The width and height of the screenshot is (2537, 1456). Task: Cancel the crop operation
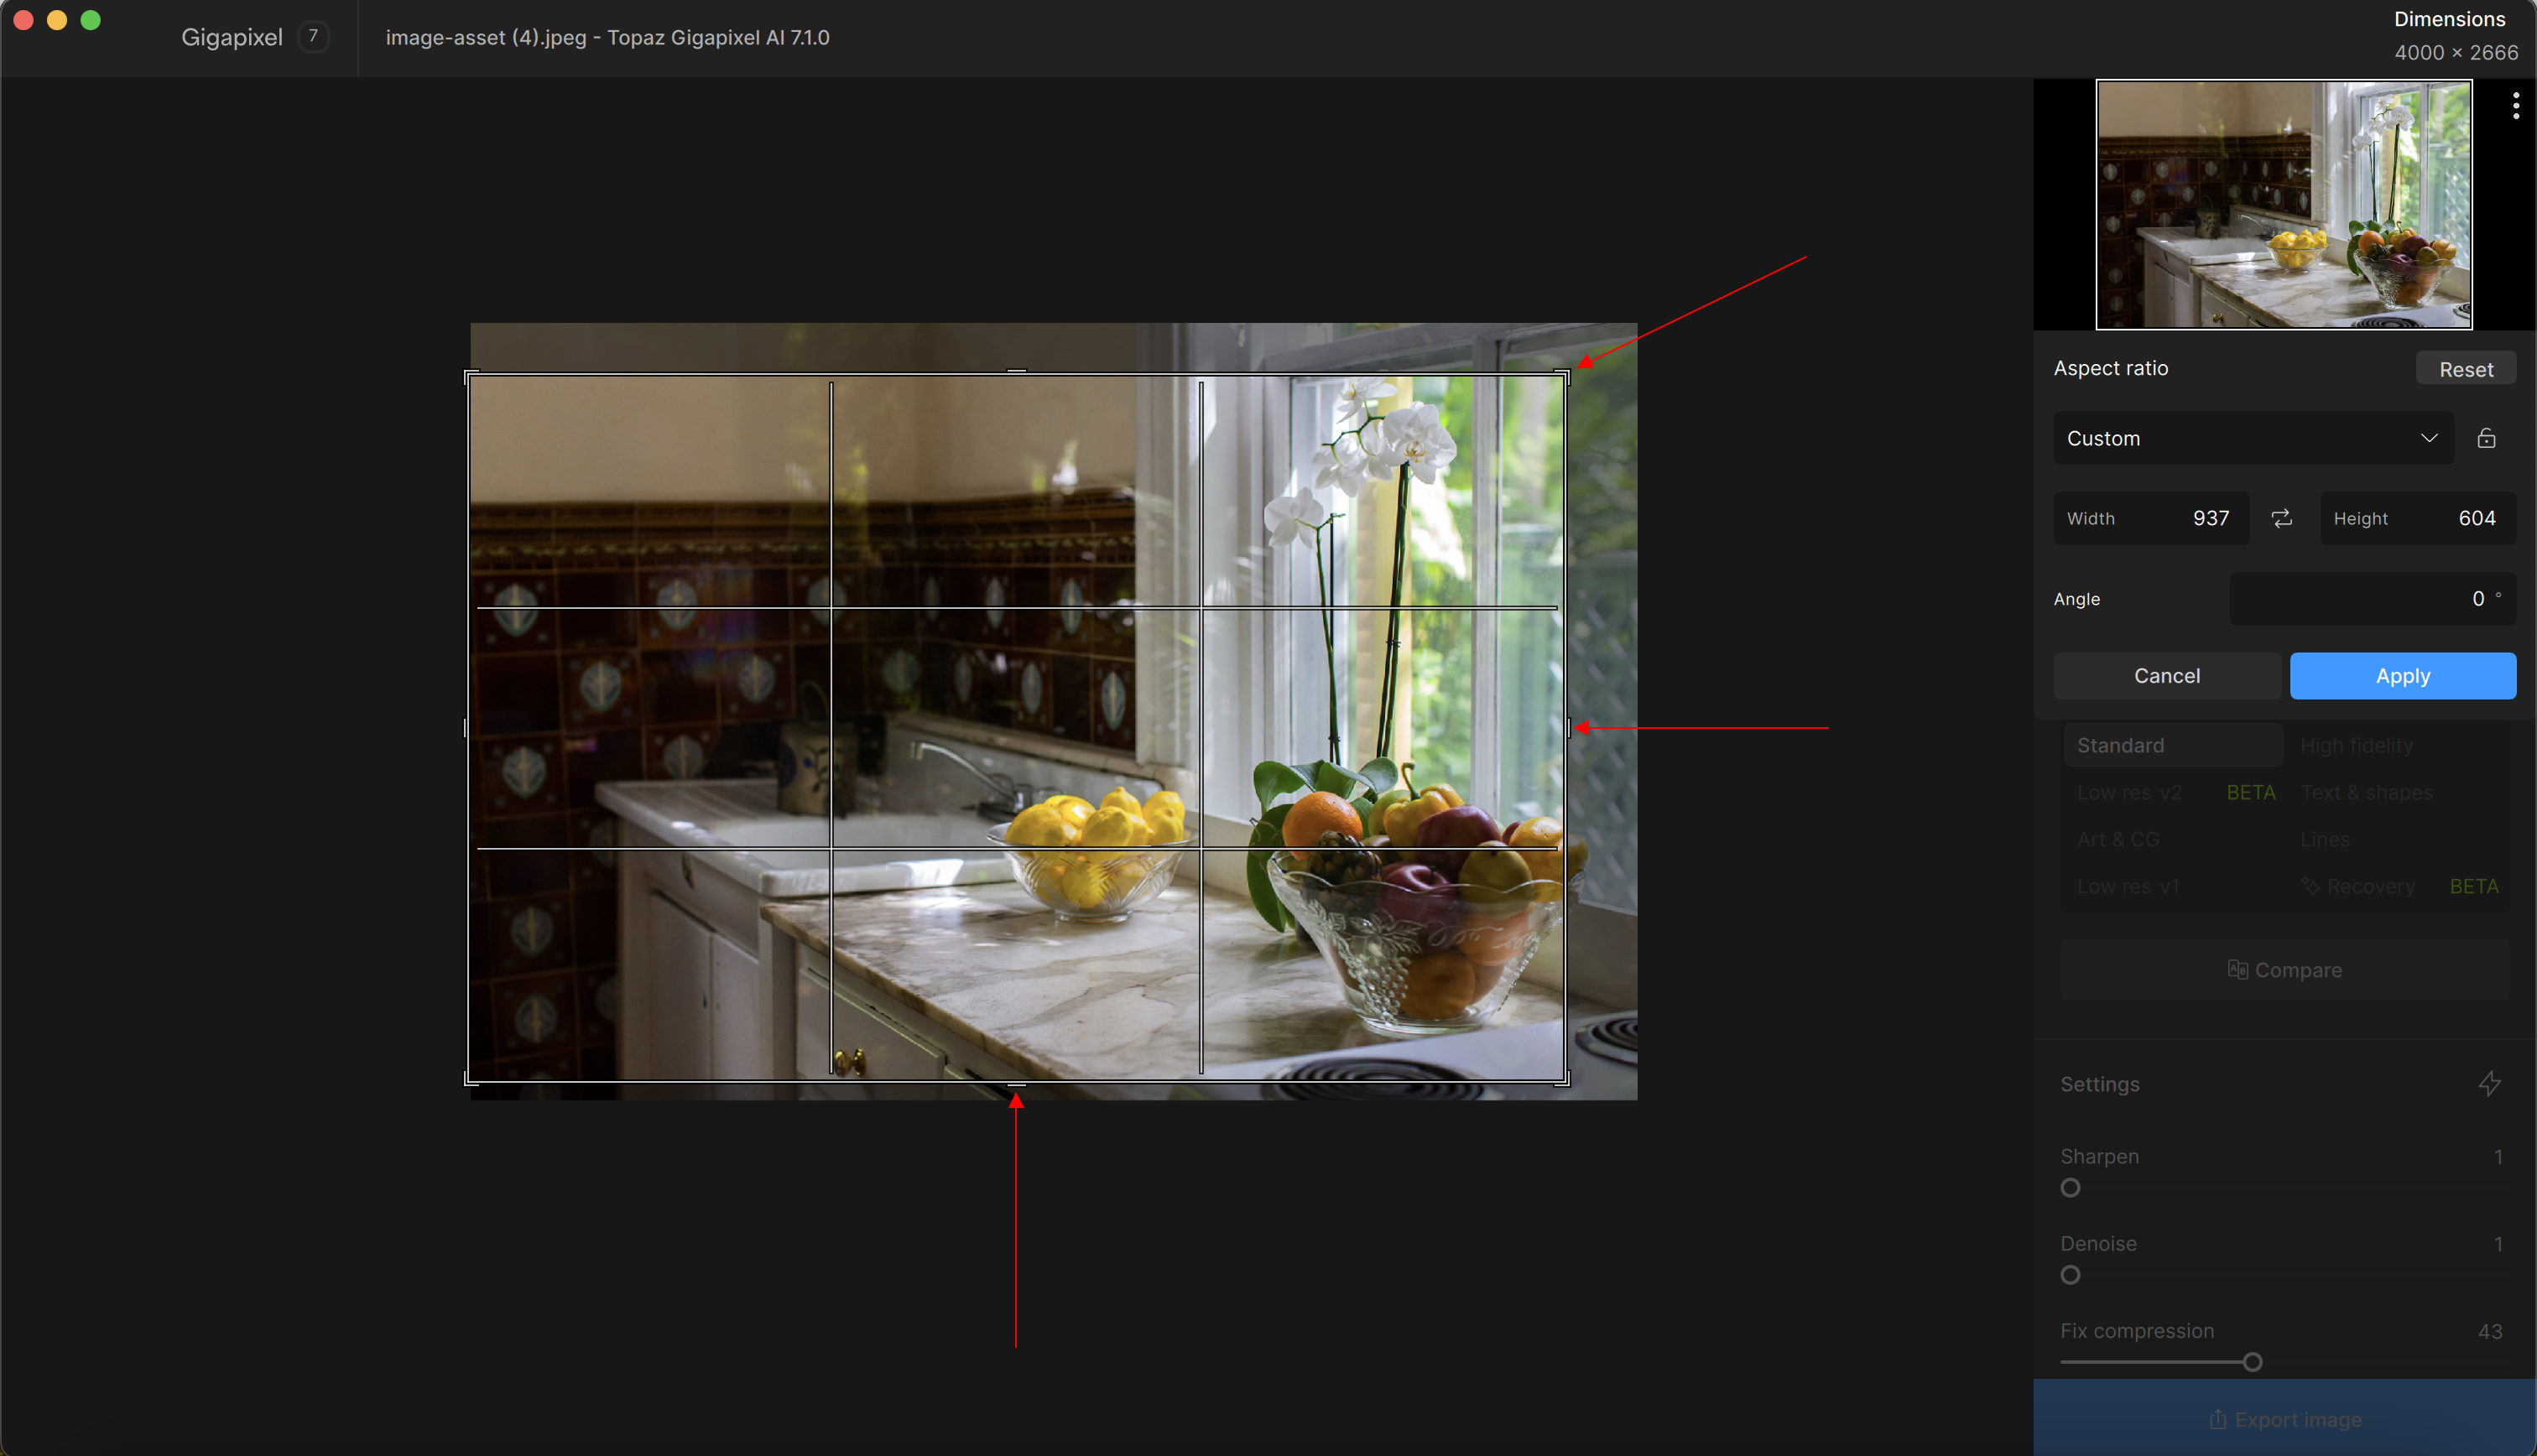point(2166,676)
